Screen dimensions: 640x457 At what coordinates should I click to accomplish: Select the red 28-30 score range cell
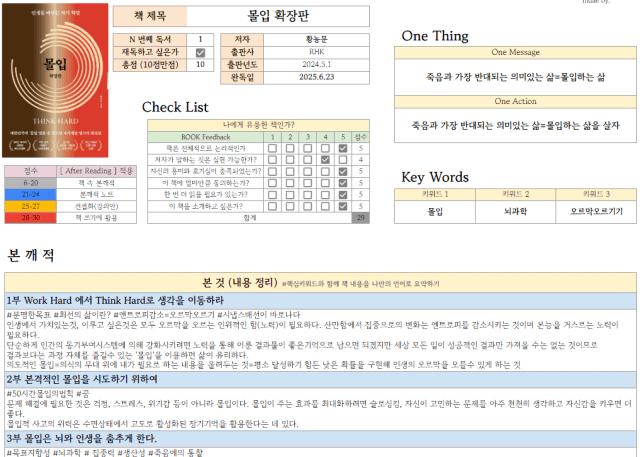[31, 217]
